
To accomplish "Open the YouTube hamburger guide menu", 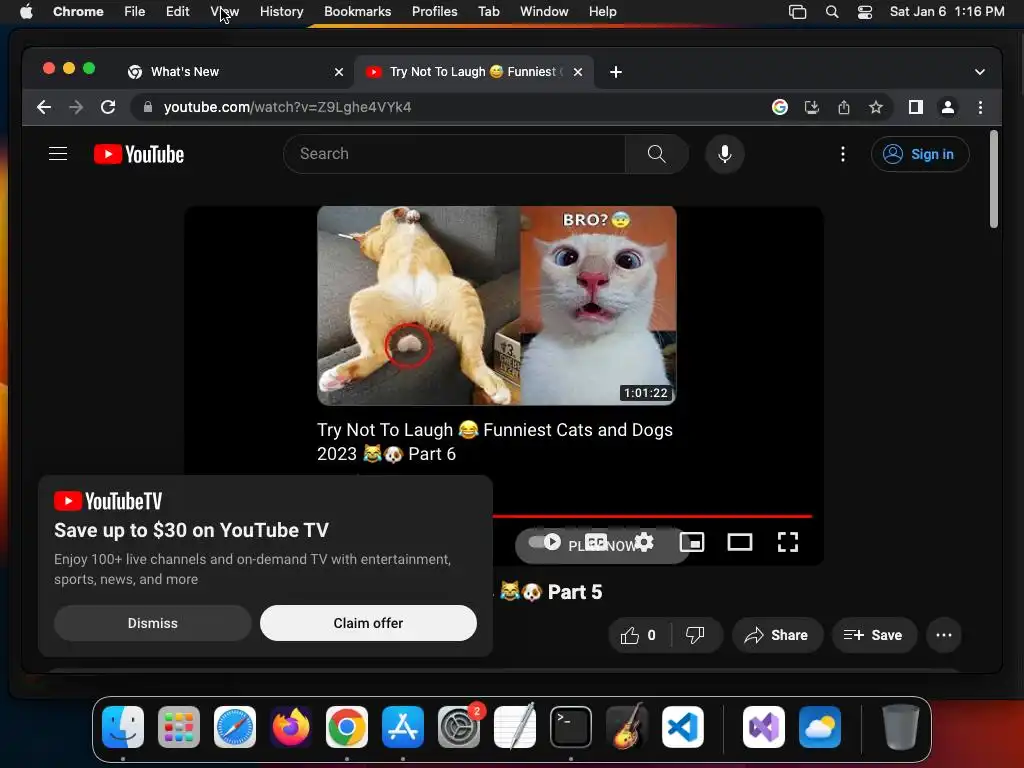I will click(x=58, y=154).
